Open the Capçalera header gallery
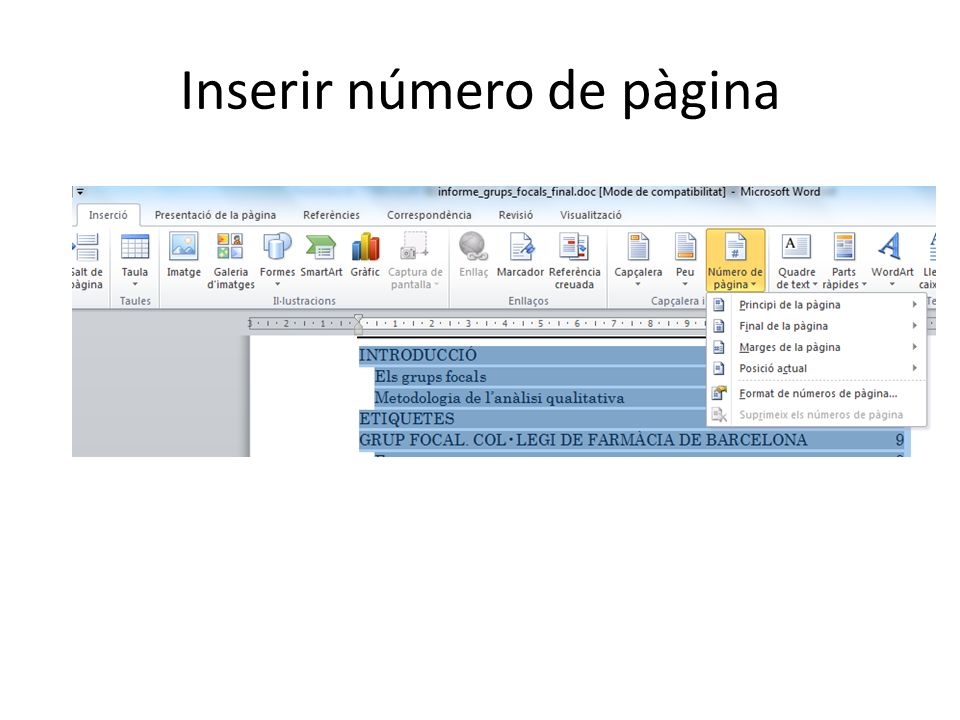Viewport: 960px width, 720px height. click(x=638, y=260)
